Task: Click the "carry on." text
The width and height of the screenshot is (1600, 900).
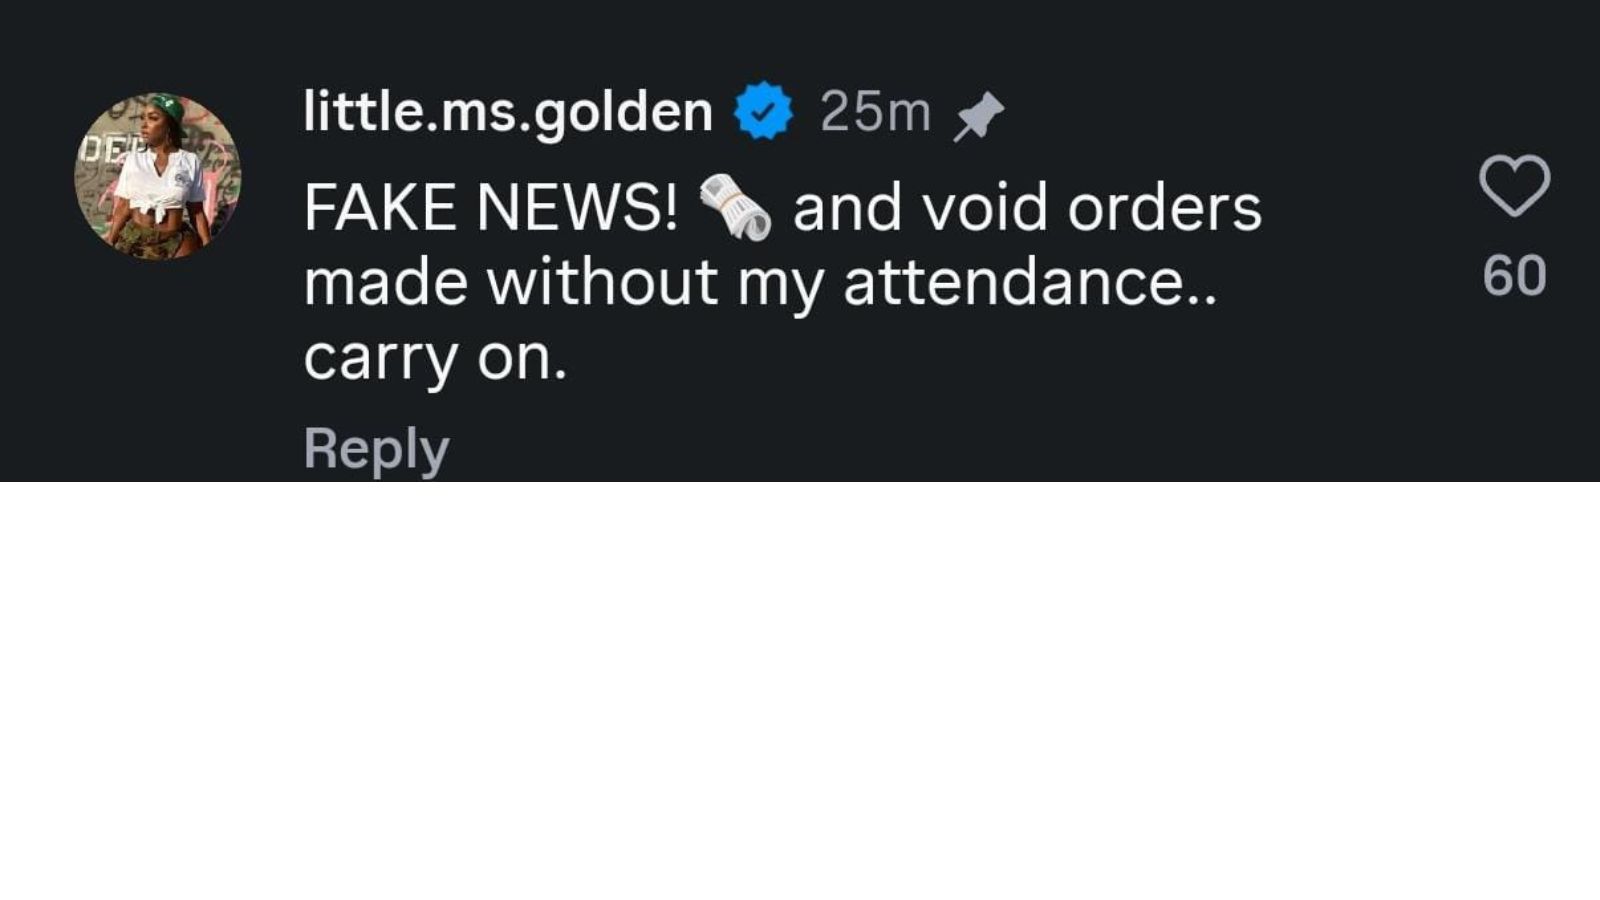Action: pos(435,358)
